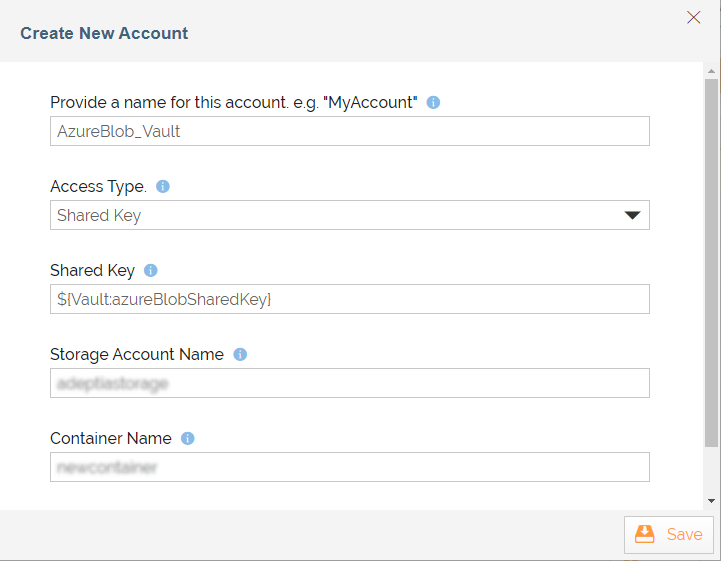721x561 pixels.
Task: Click the Create New Account title
Action: pos(104,33)
